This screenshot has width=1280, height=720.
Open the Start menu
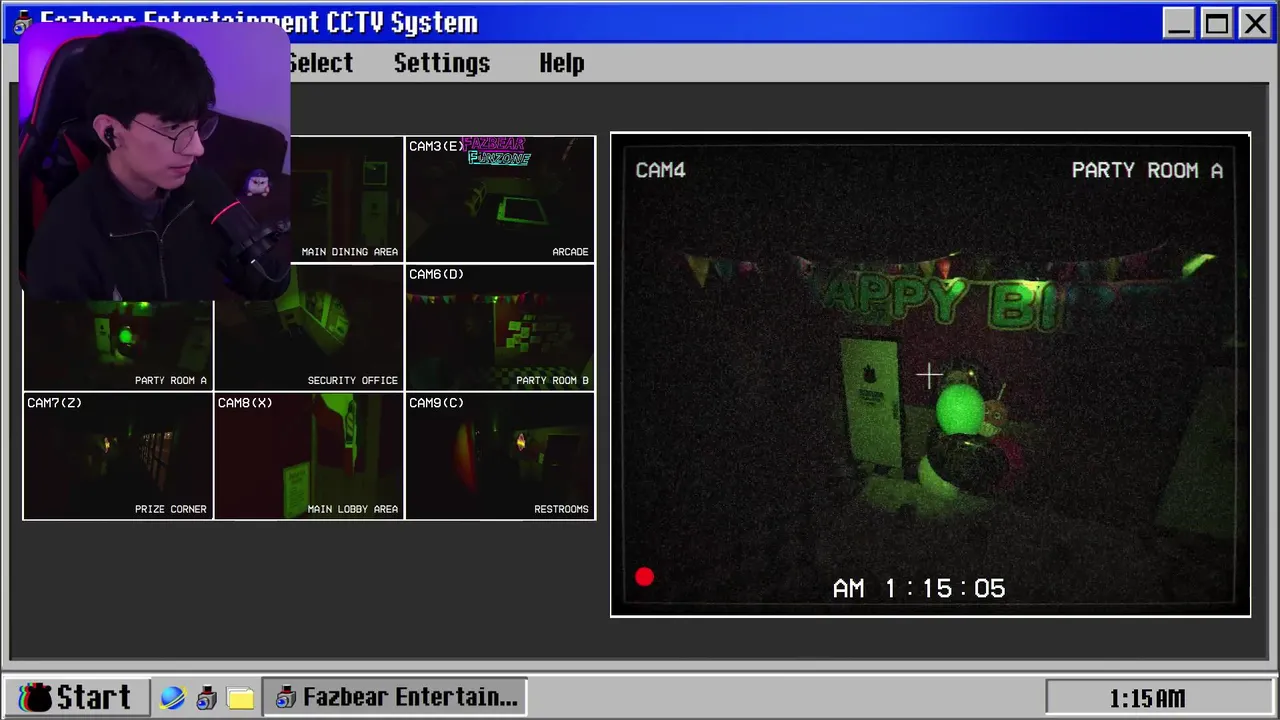pos(77,697)
